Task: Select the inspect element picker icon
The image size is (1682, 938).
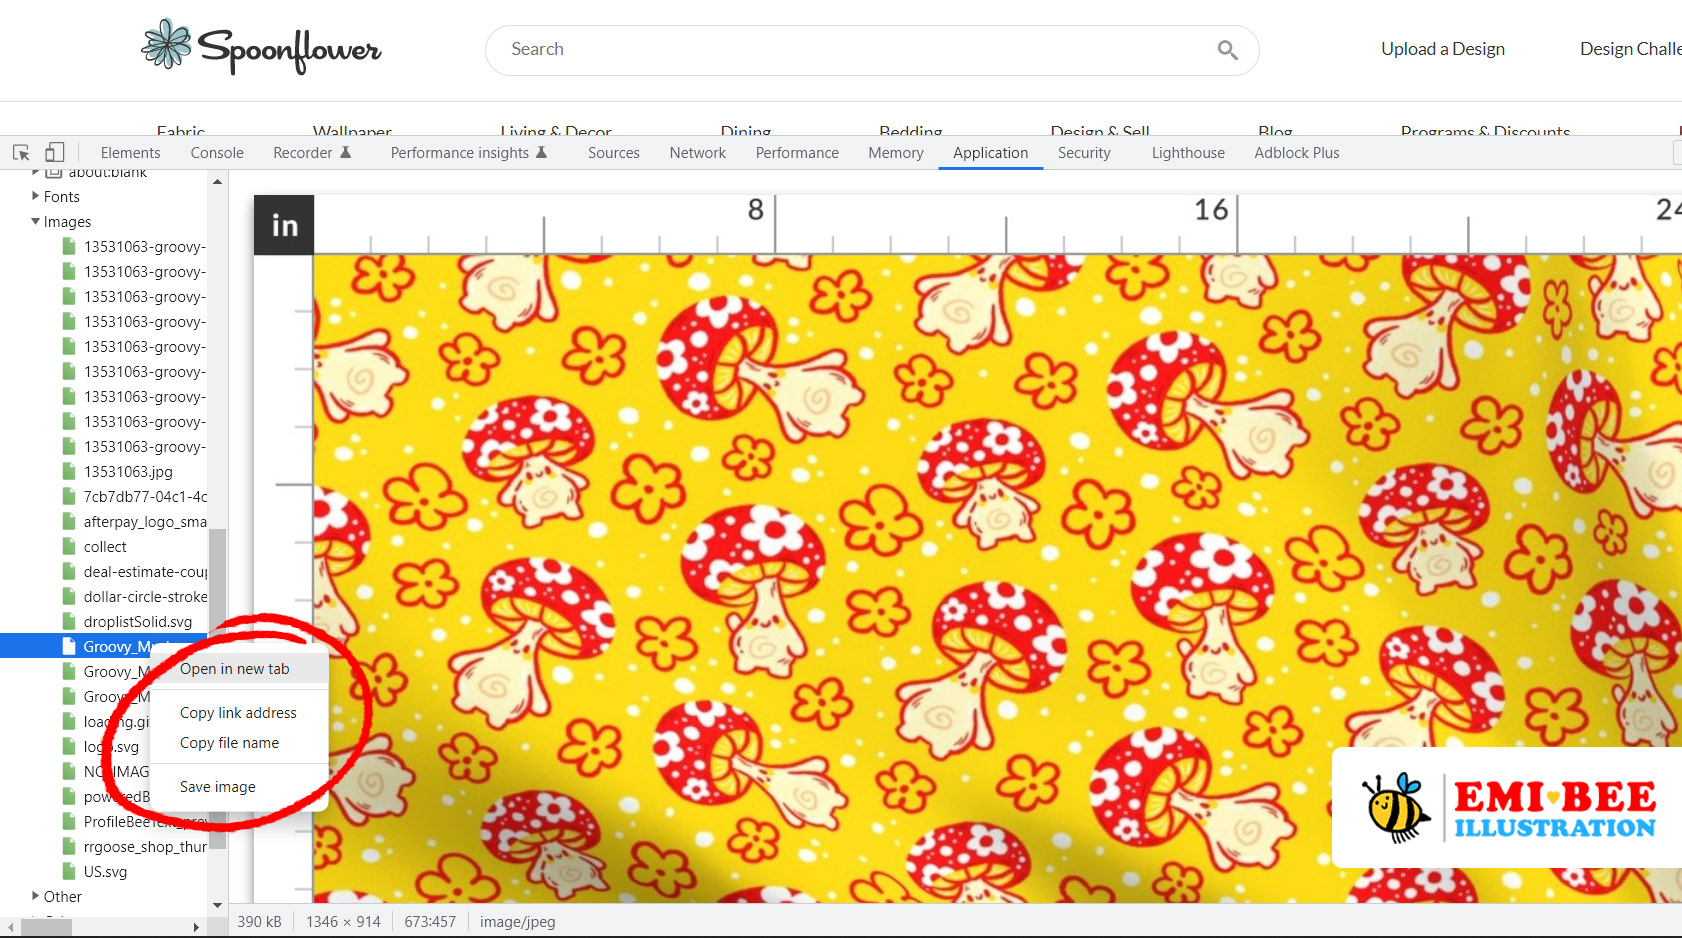Action: click(x=21, y=153)
